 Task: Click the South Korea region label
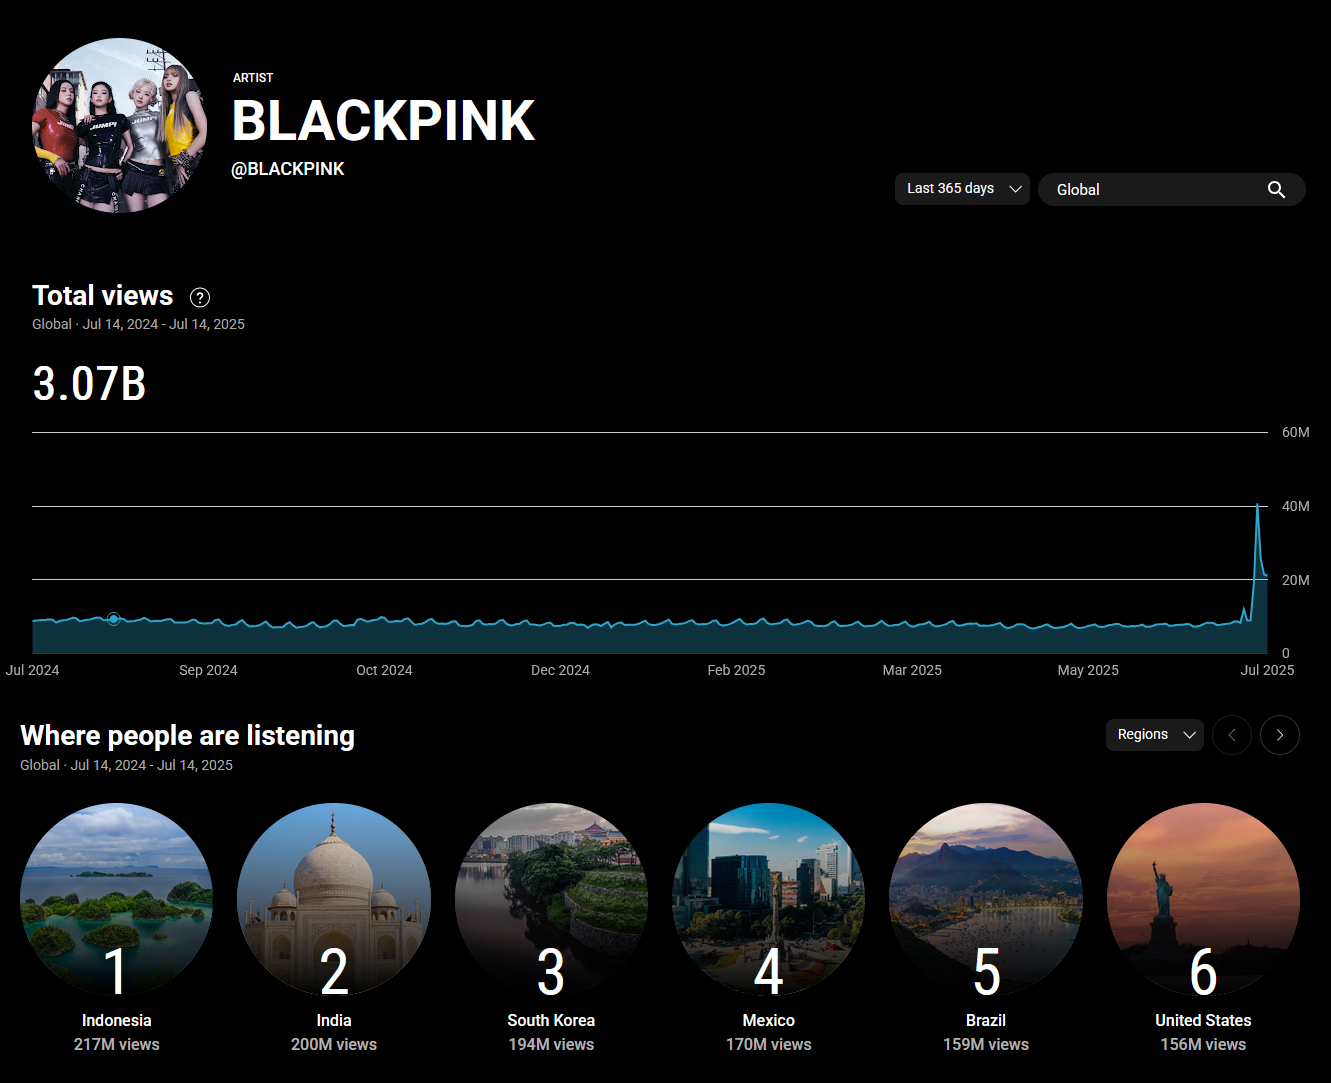coord(551,1020)
